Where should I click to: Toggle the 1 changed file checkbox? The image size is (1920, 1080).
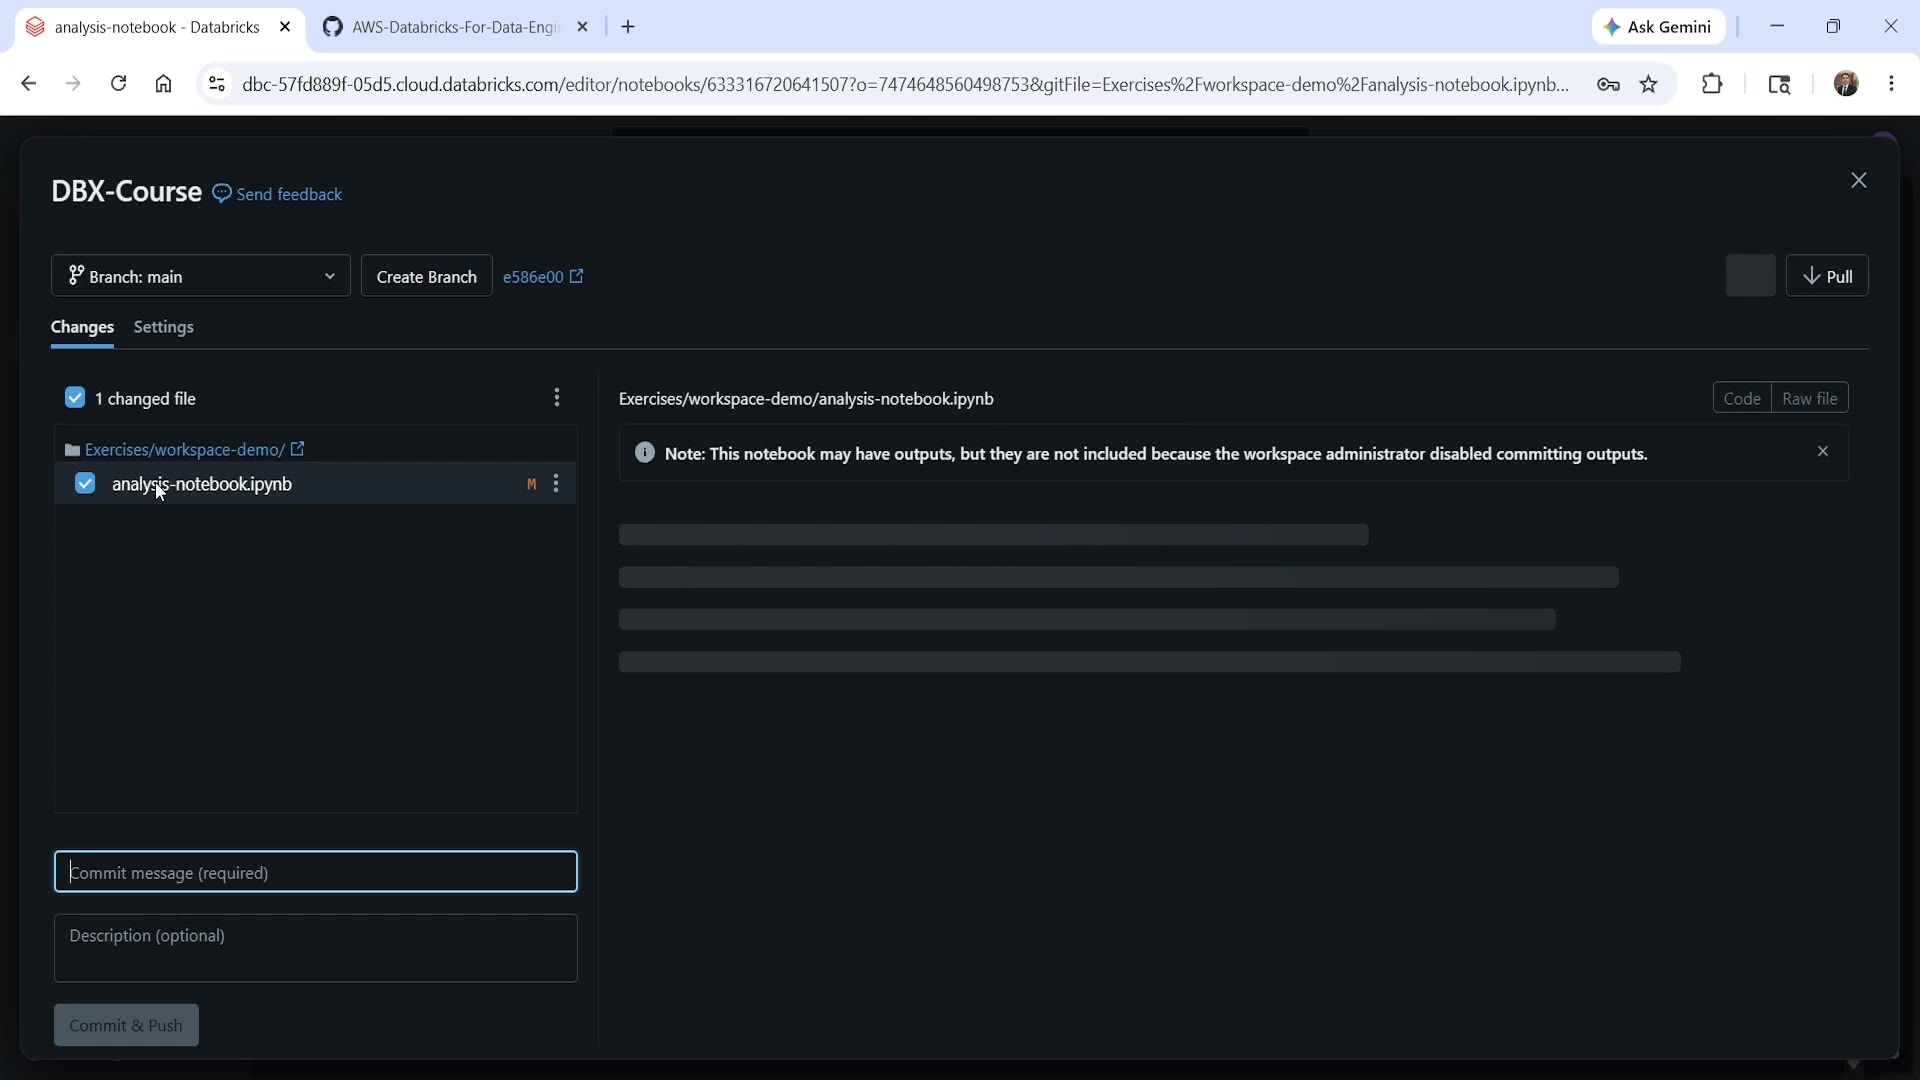(75, 398)
